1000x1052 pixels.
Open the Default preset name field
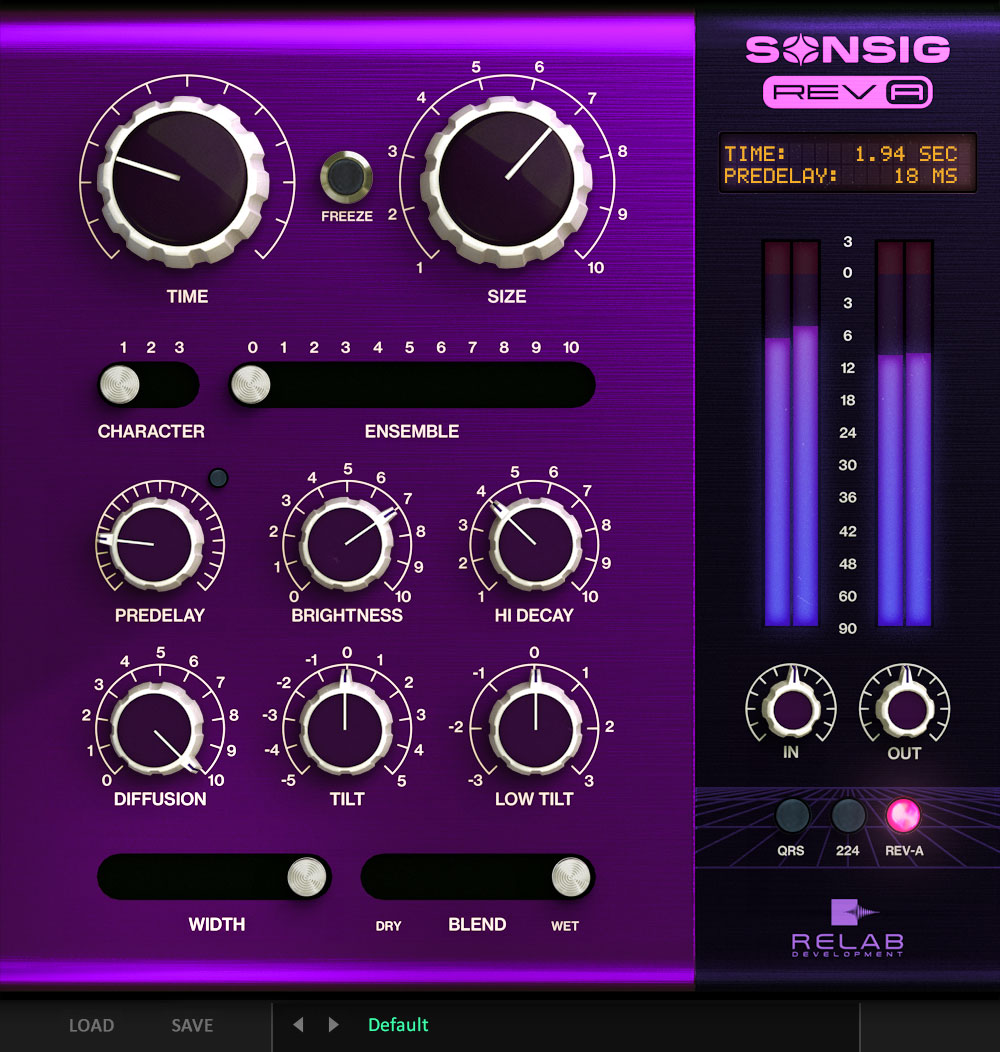click(398, 1025)
